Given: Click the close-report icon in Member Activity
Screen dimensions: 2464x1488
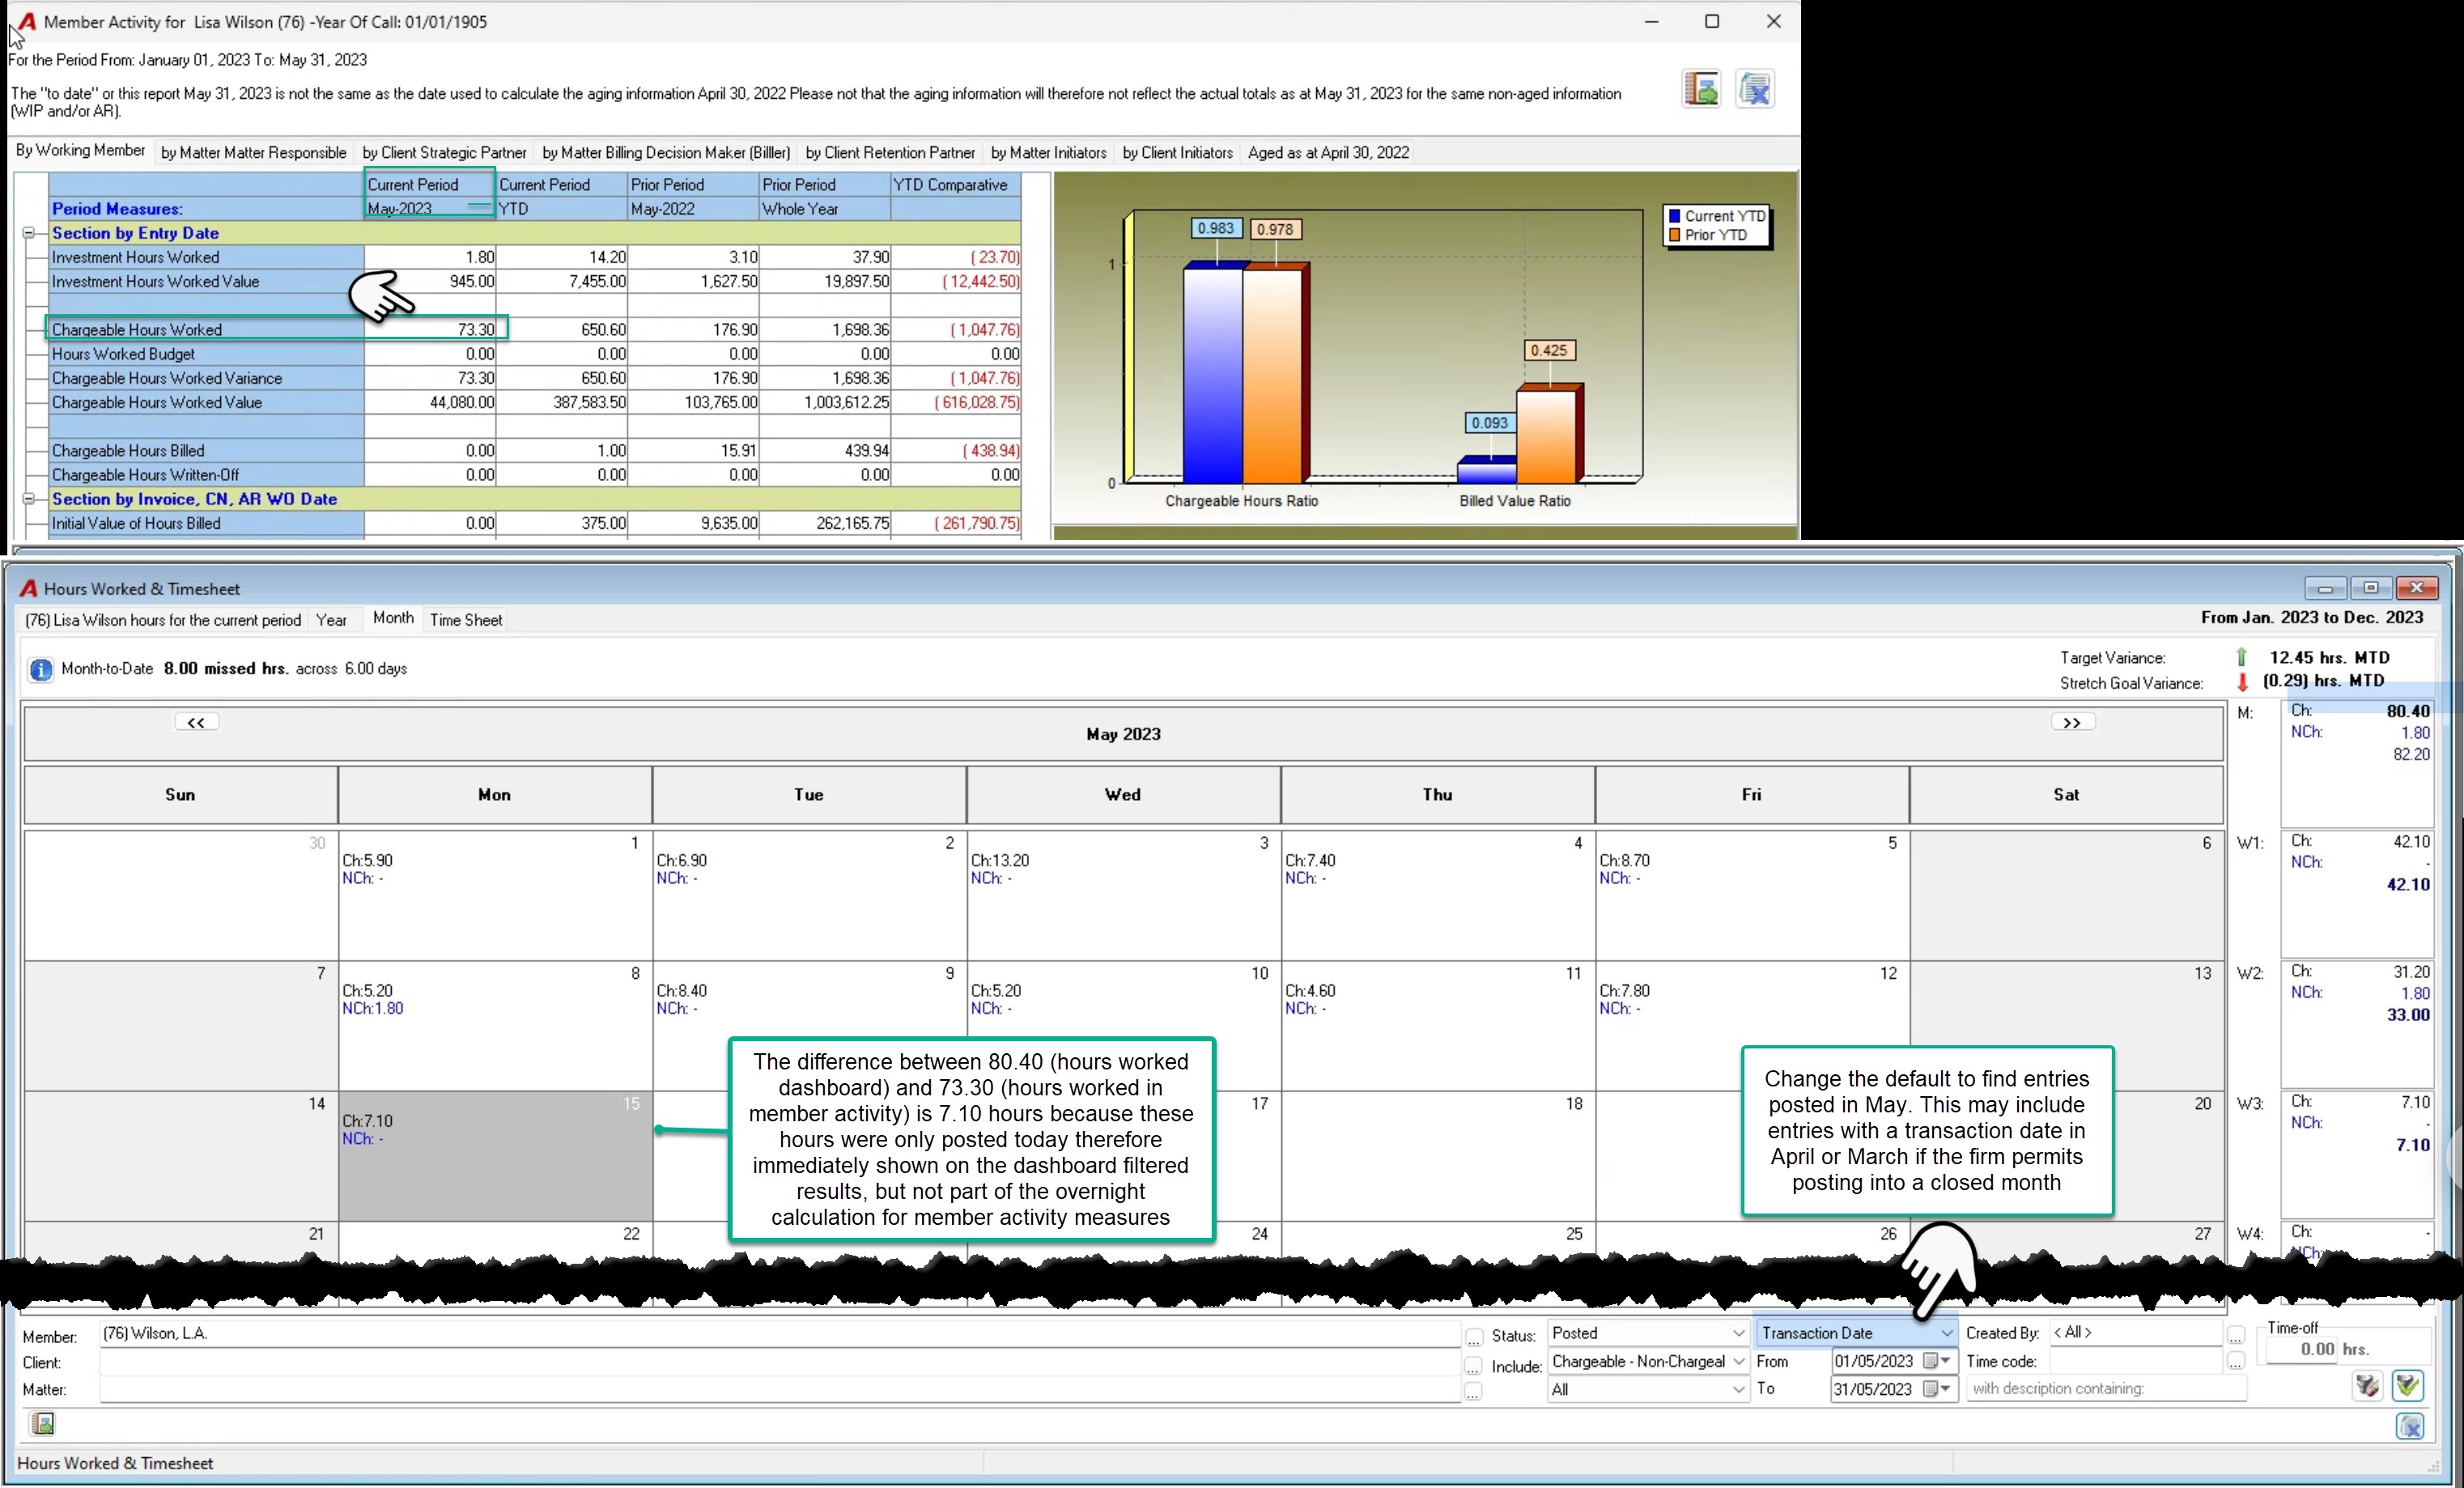Looking at the screenshot, I should (1755, 89).
